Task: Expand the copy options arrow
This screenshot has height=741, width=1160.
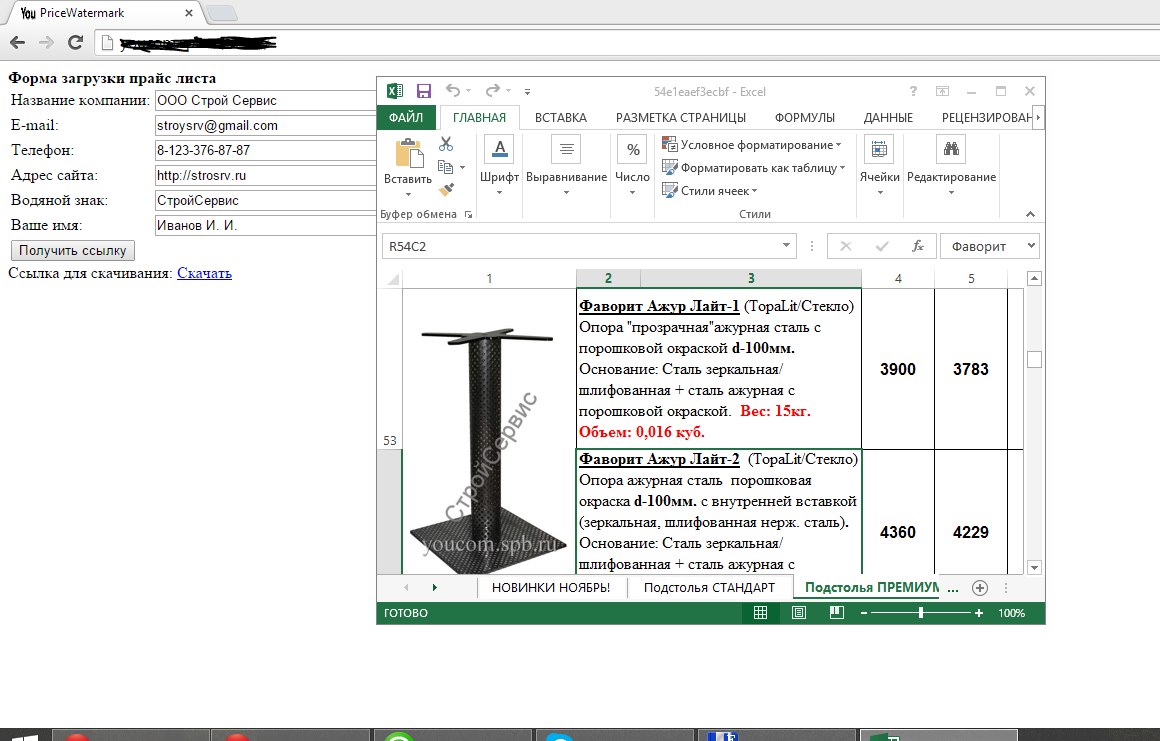Action: (462, 168)
